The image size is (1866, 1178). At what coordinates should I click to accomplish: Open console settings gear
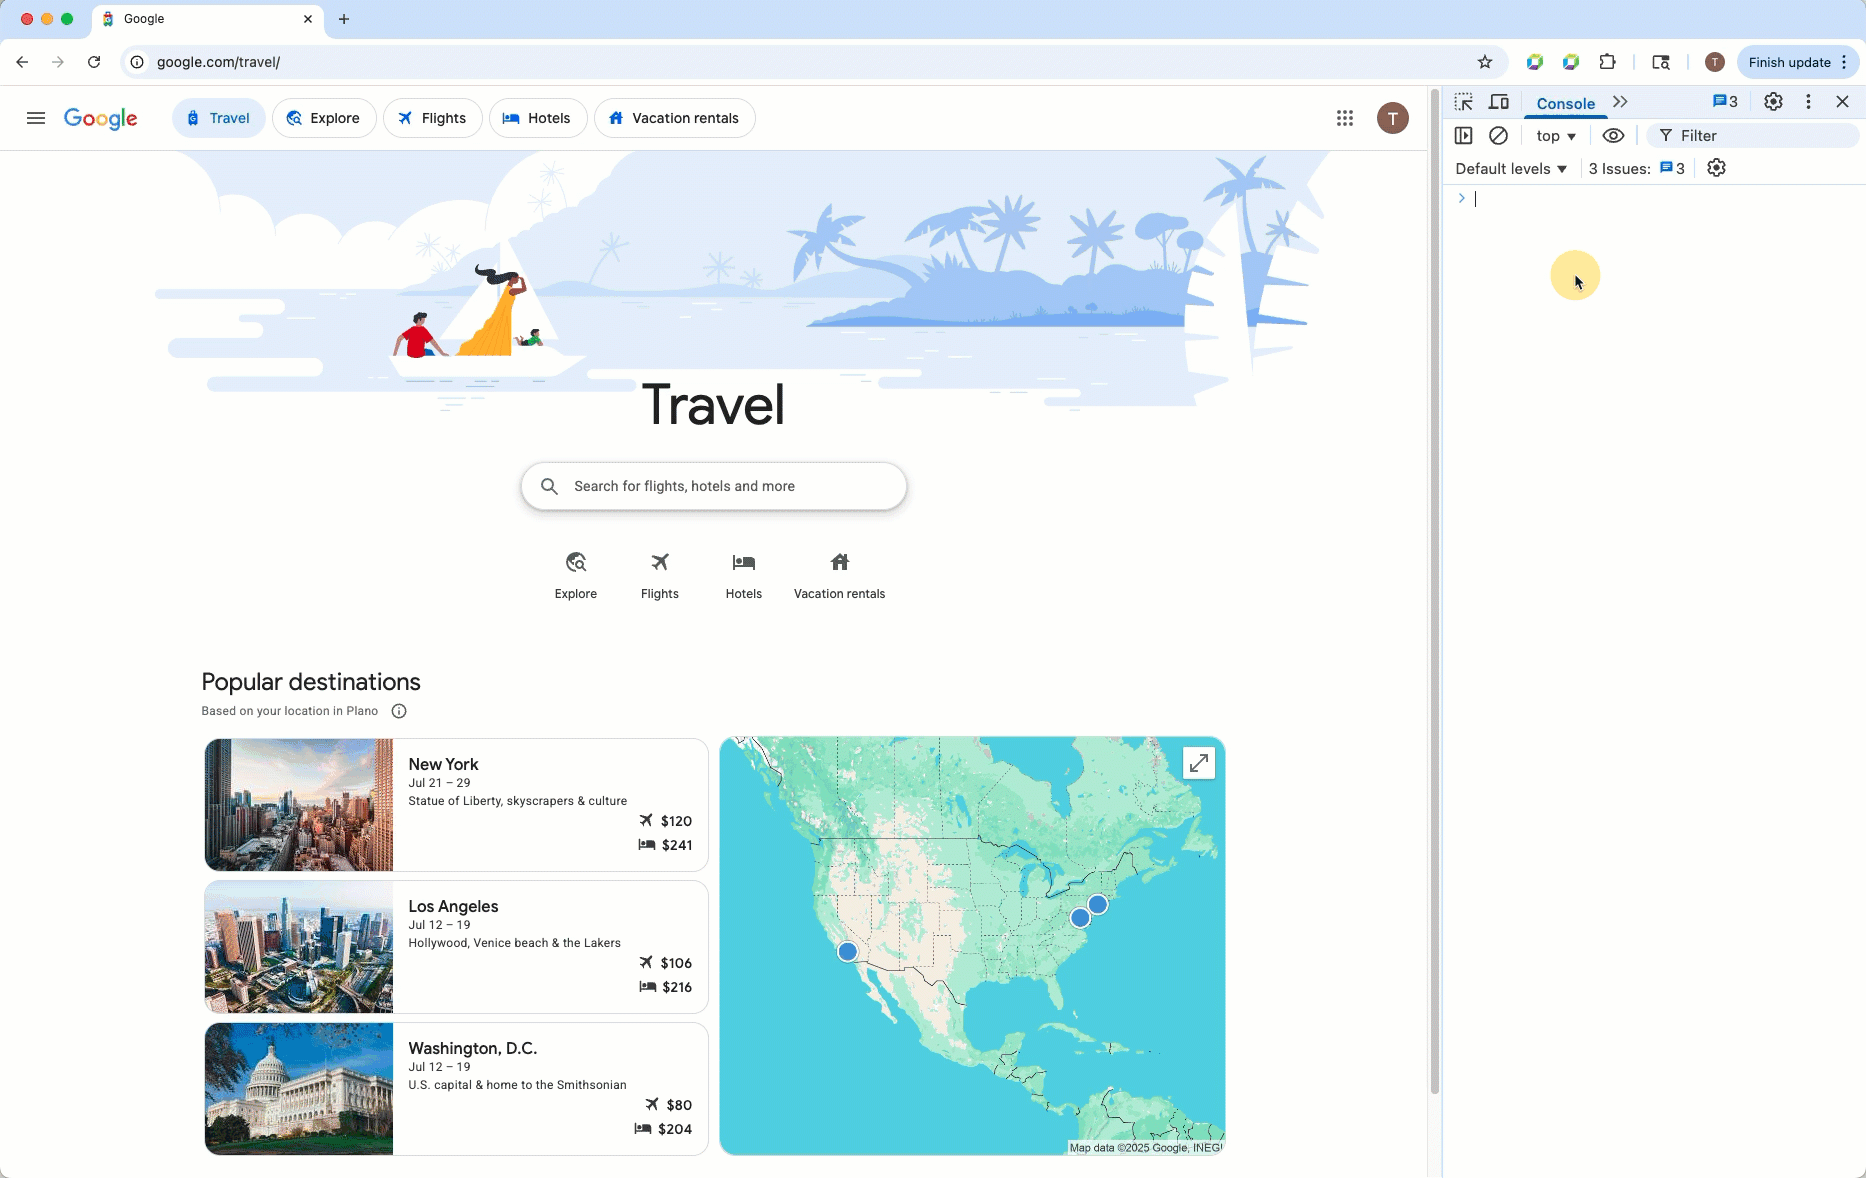pyautogui.click(x=1716, y=168)
